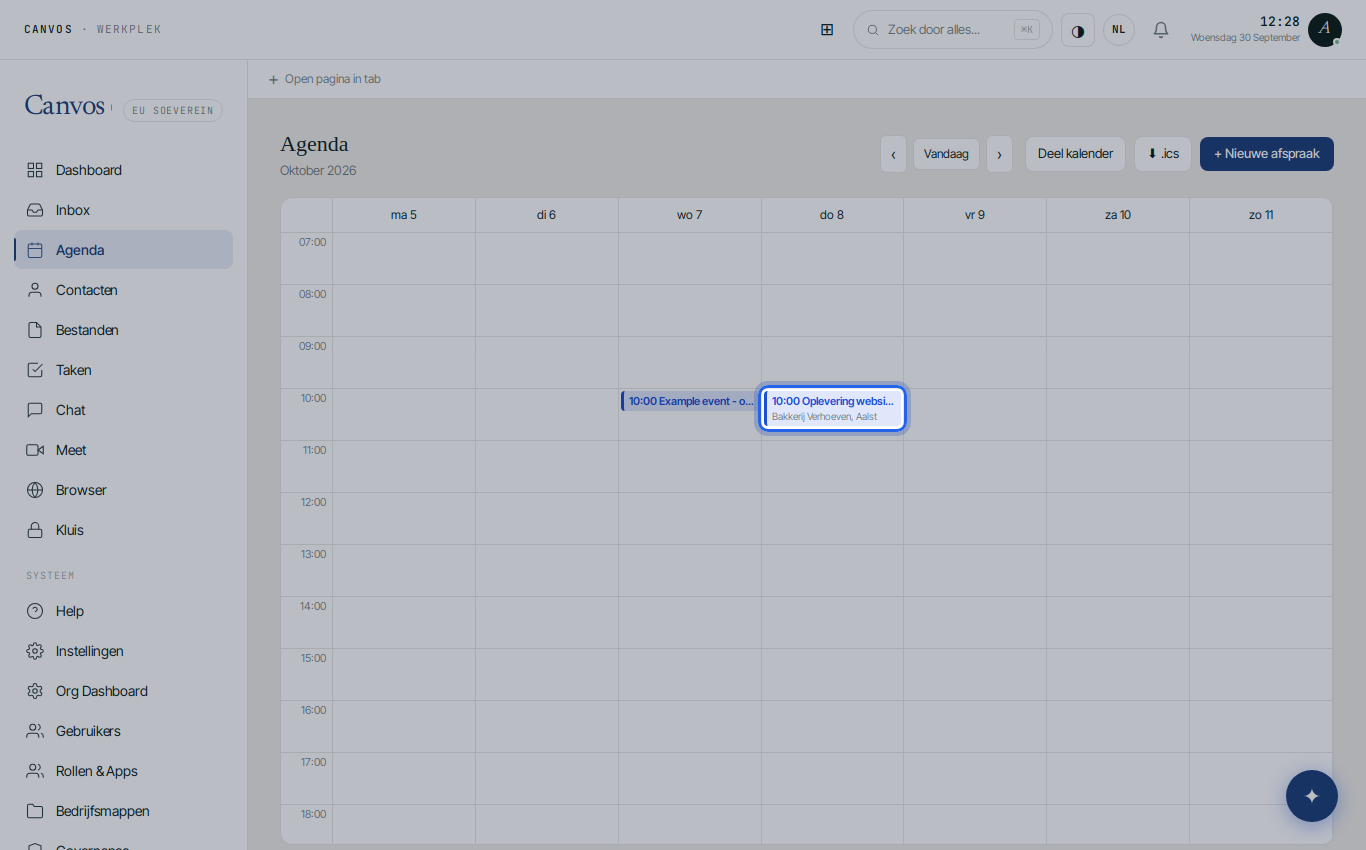Click the Deel kalender button
Viewport: 1366px width, 850px height.
[1076, 154]
